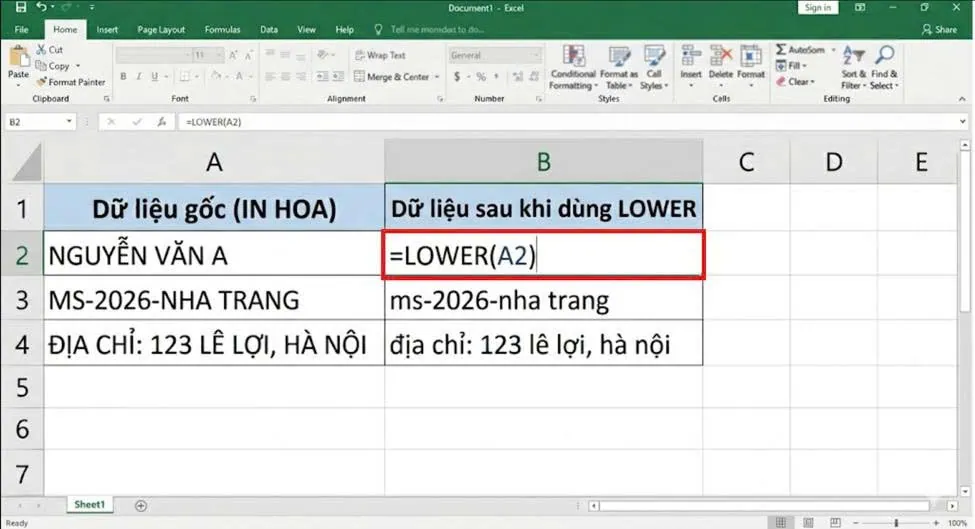This screenshot has width=975, height=529.
Task: Open the File tab
Action: 21,29
